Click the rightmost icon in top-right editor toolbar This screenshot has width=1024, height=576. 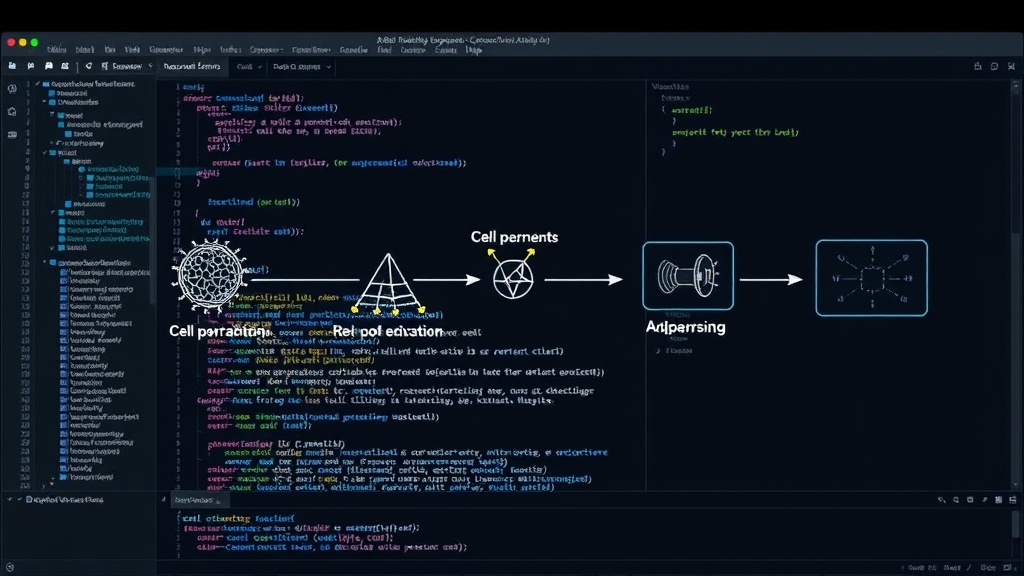1011,67
